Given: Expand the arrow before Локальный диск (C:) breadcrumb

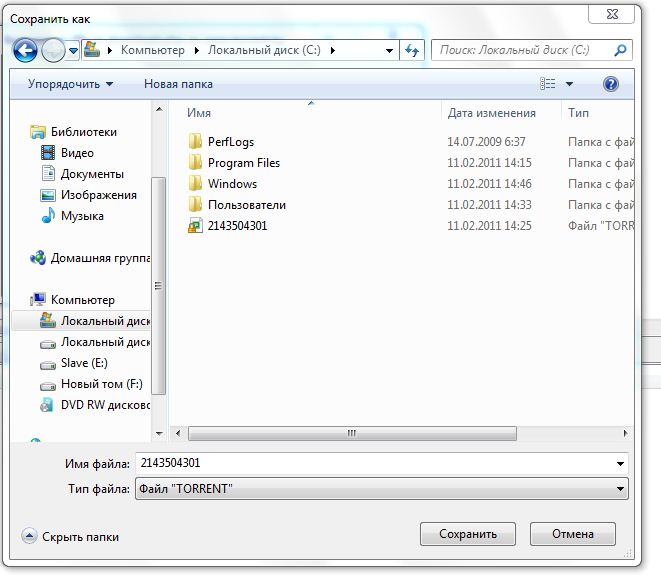Looking at the screenshot, I should (196, 51).
